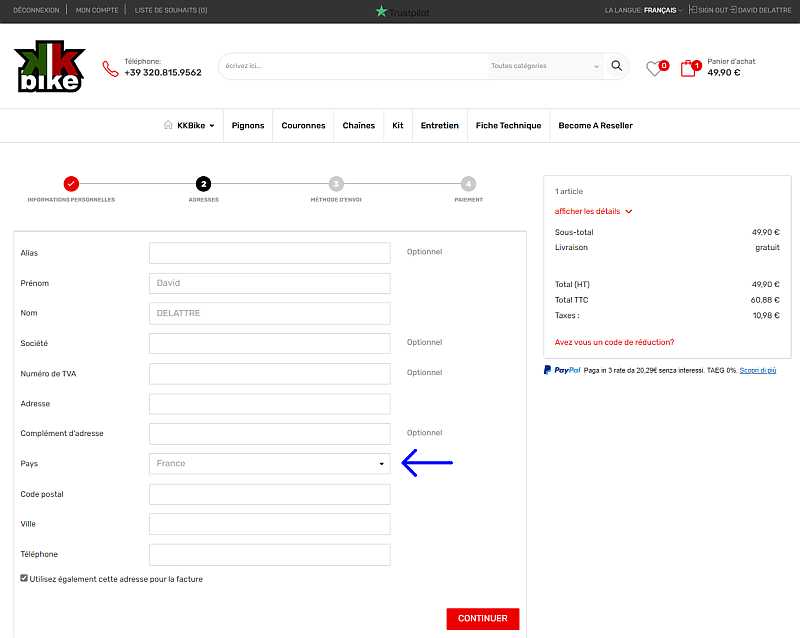Select step 4 Paiement circle
The image size is (800, 638).
pyautogui.click(x=468, y=184)
